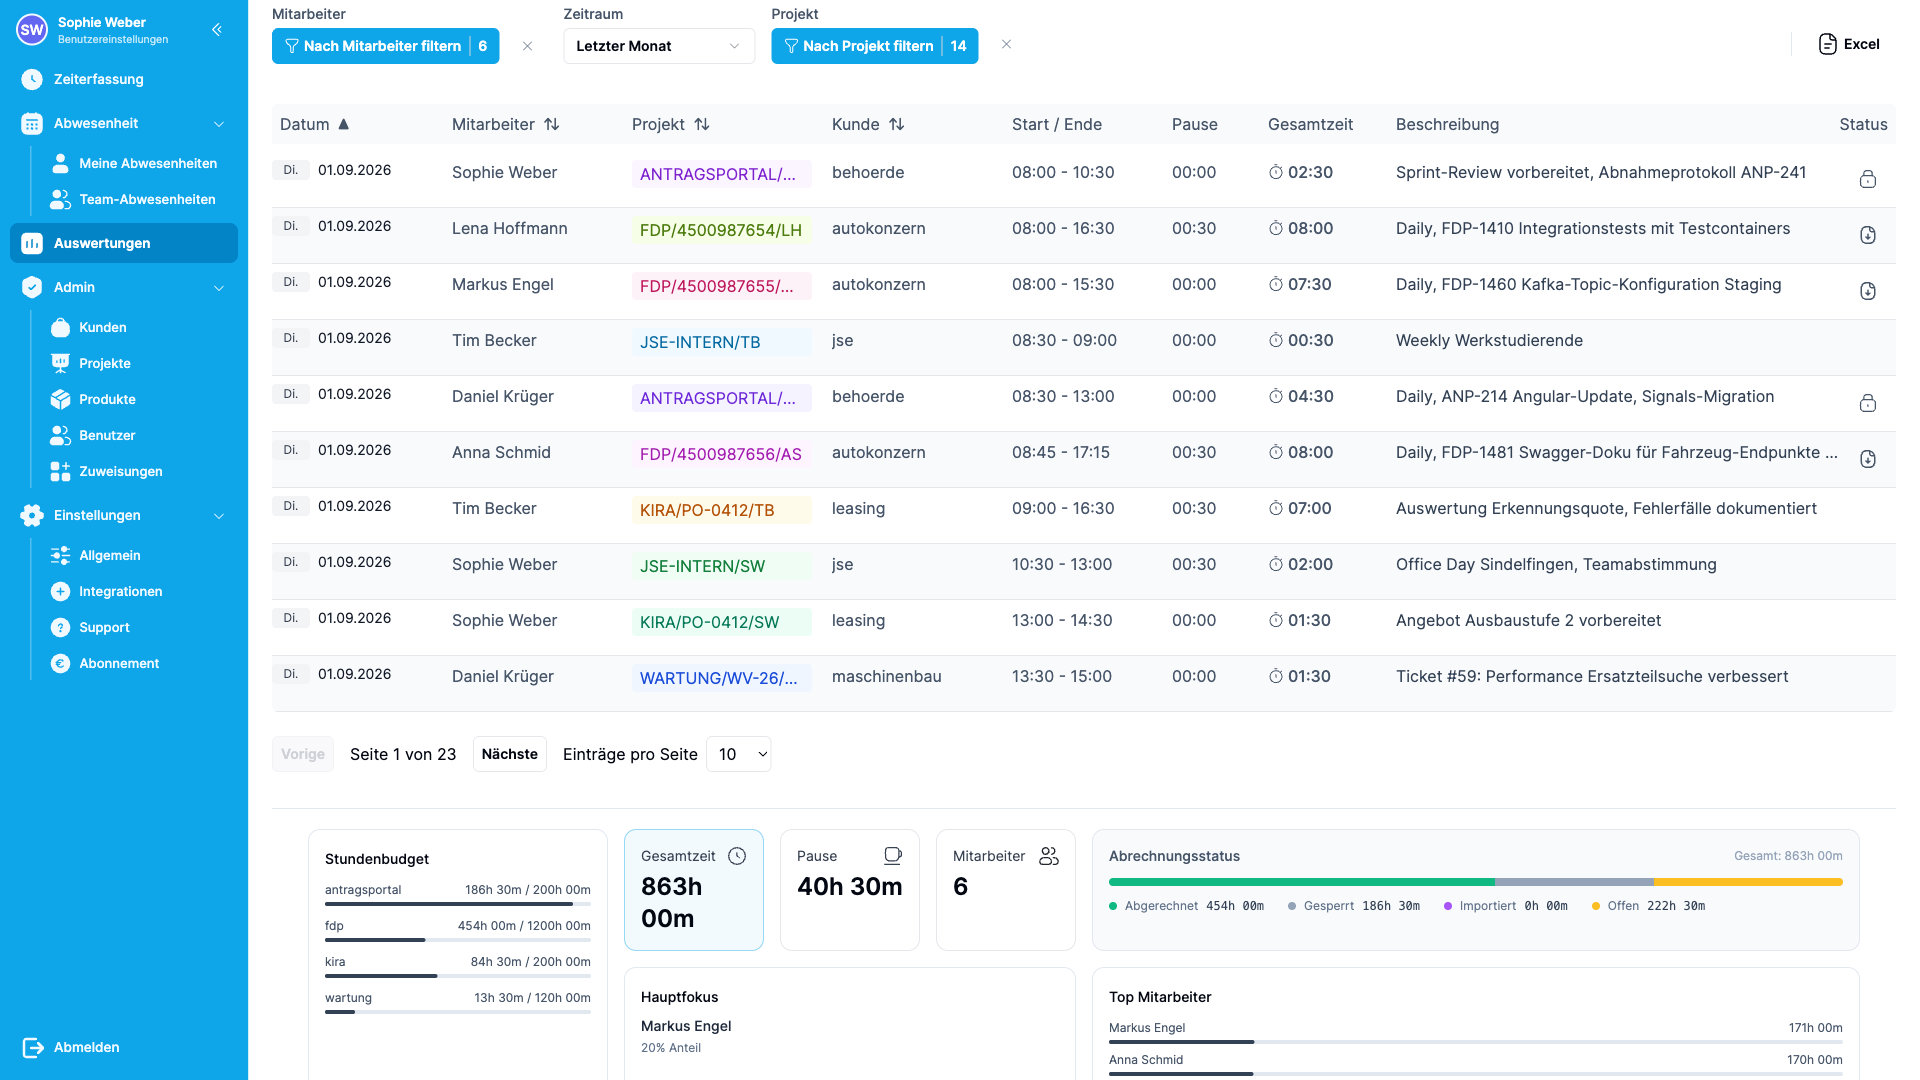The width and height of the screenshot is (1920, 1080).
Task: Open Zeiterfassung in the sidebar
Action: coord(124,79)
